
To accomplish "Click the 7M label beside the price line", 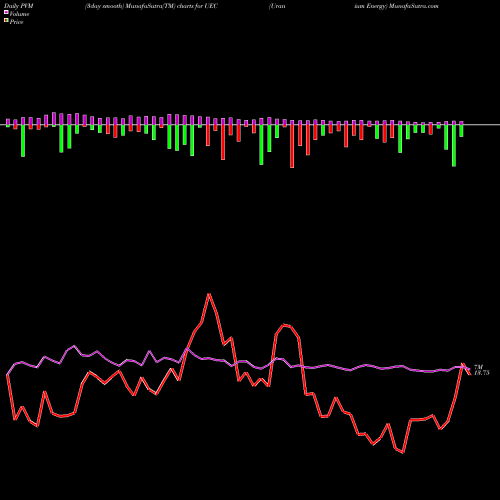I will tap(479, 367).
